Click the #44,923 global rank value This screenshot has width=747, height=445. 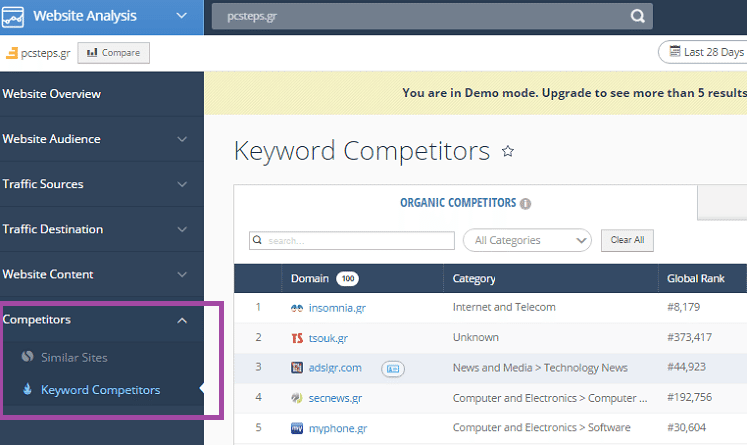pyautogui.click(x=686, y=367)
